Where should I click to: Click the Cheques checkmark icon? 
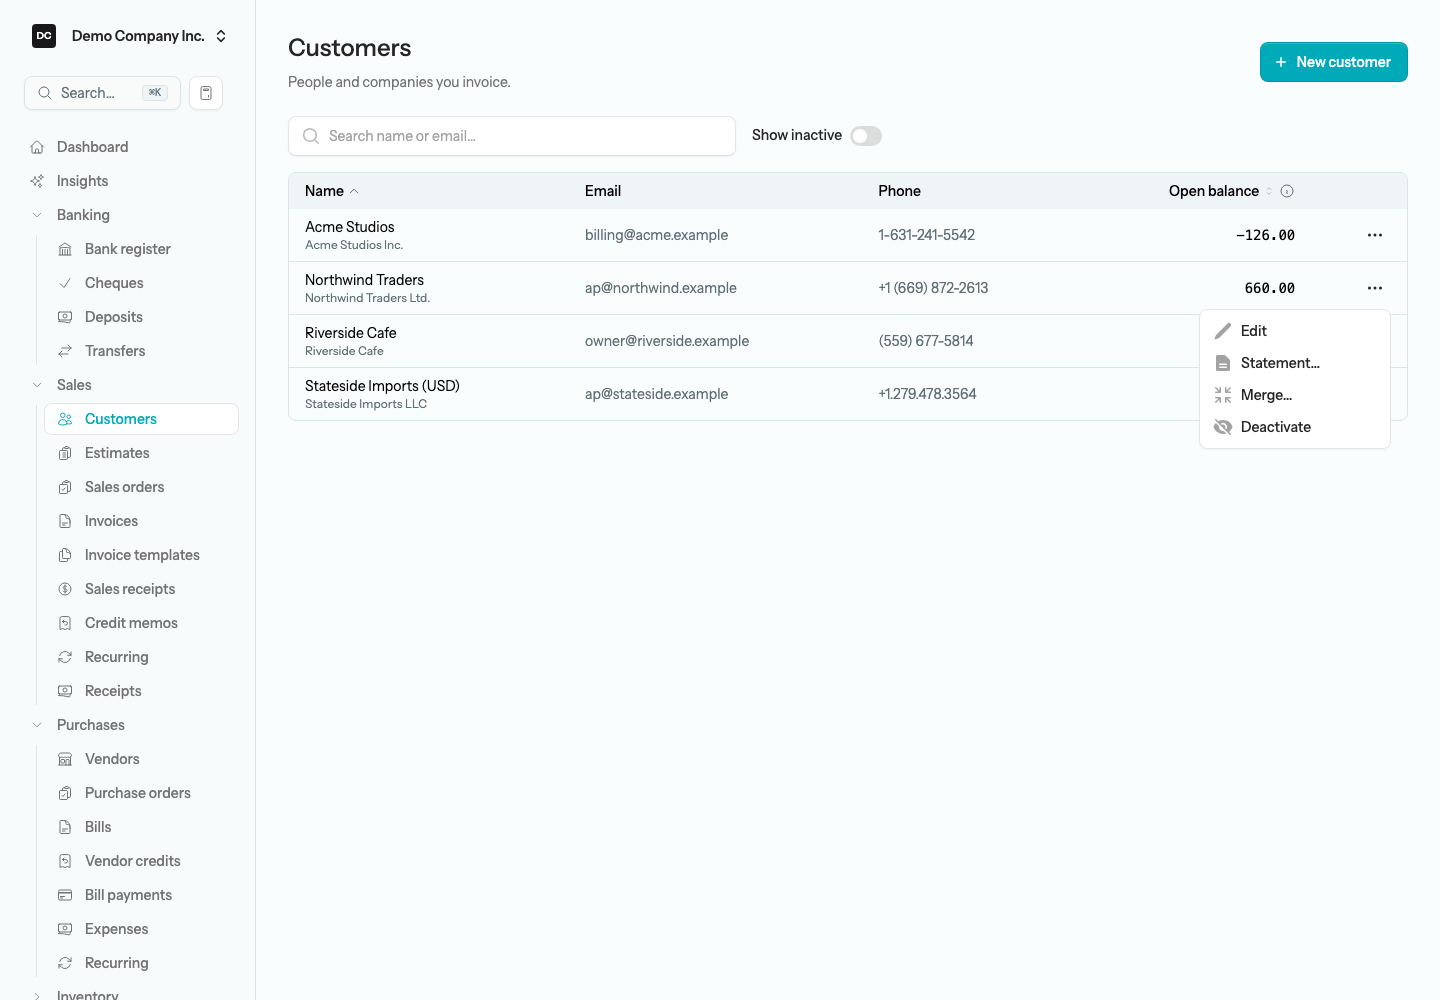pyautogui.click(x=65, y=283)
